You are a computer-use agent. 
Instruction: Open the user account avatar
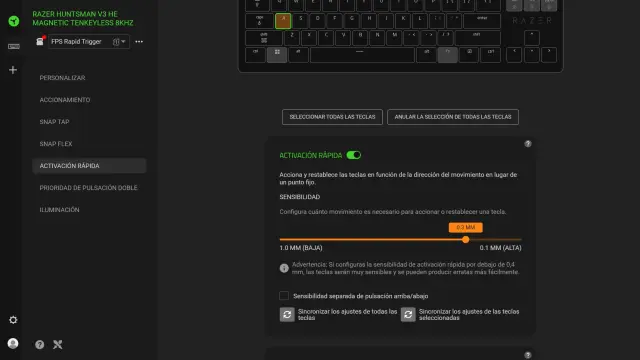pos(13,344)
